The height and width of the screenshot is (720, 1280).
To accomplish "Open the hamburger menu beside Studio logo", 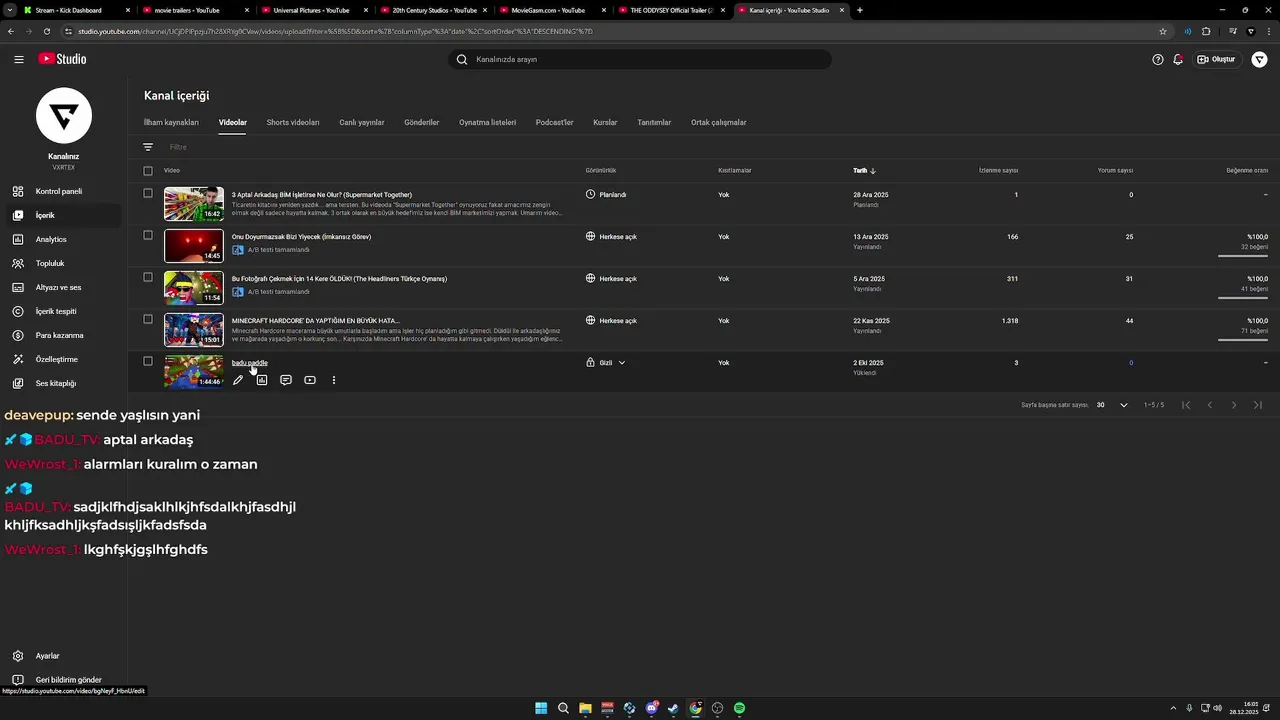I will pos(19,59).
